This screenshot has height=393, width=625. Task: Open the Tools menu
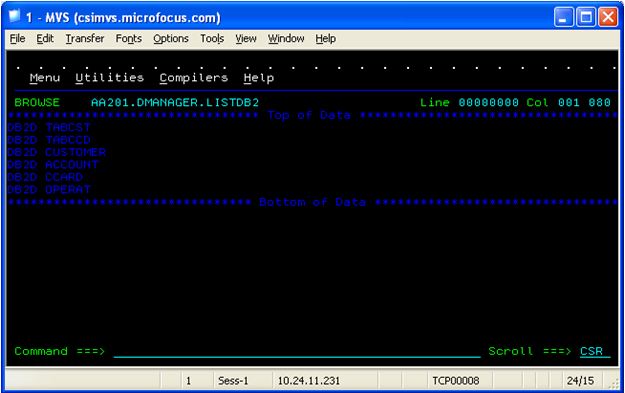212,39
